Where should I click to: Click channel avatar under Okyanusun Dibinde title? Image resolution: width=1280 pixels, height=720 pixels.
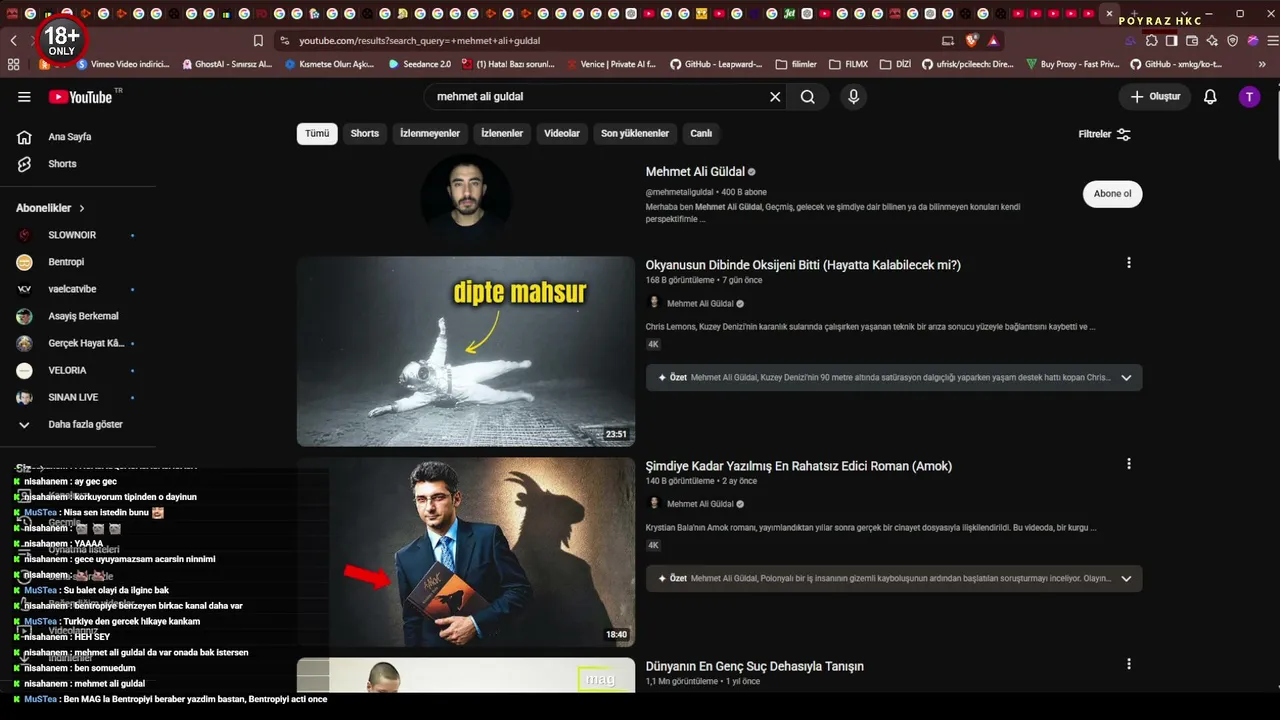[654, 303]
